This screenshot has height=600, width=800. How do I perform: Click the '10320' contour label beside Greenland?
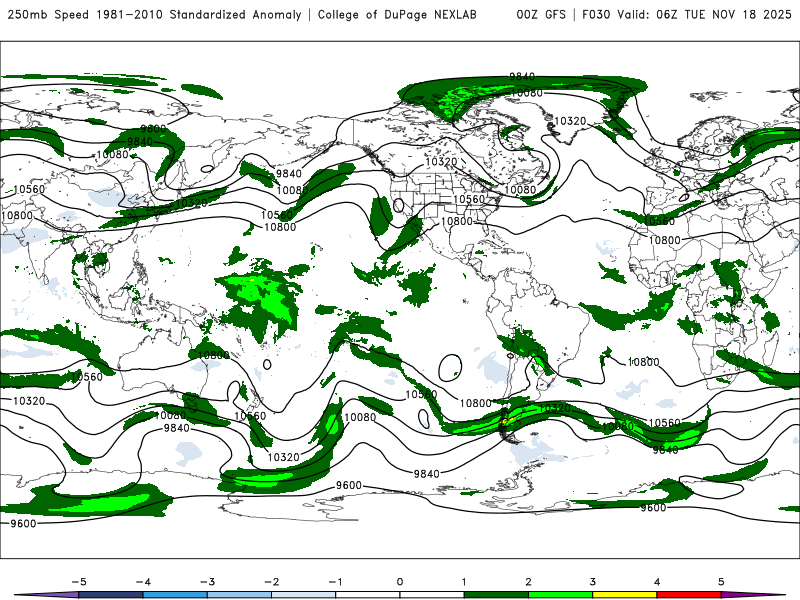click(x=570, y=121)
